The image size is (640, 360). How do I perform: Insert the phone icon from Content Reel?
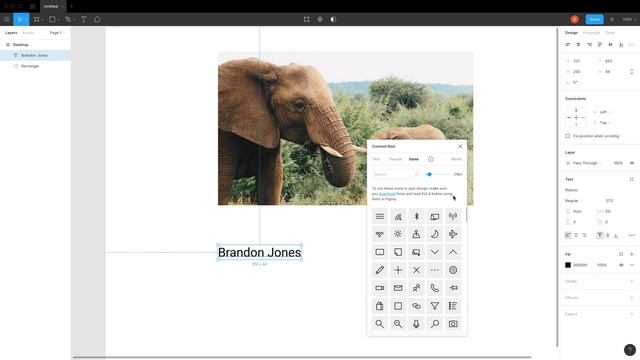click(x=435, y=288)
